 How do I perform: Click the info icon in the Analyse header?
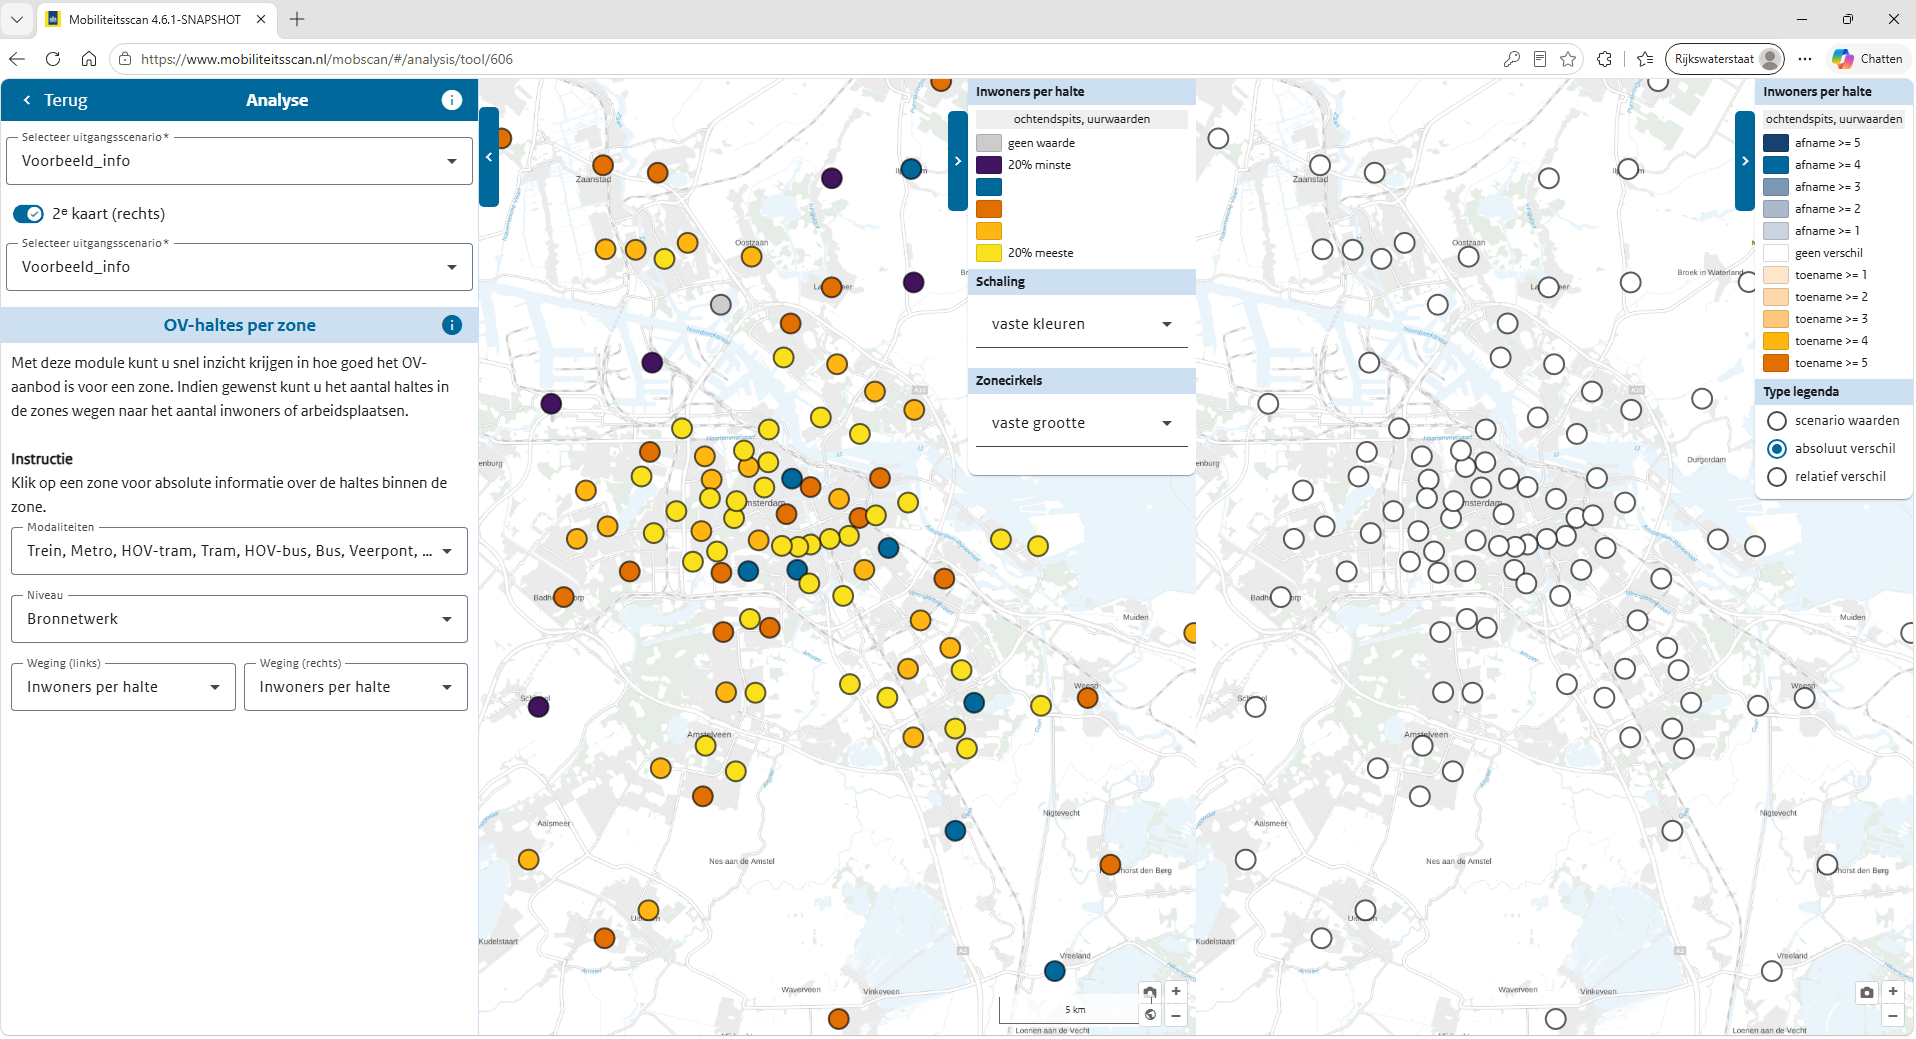coord(452,100)
